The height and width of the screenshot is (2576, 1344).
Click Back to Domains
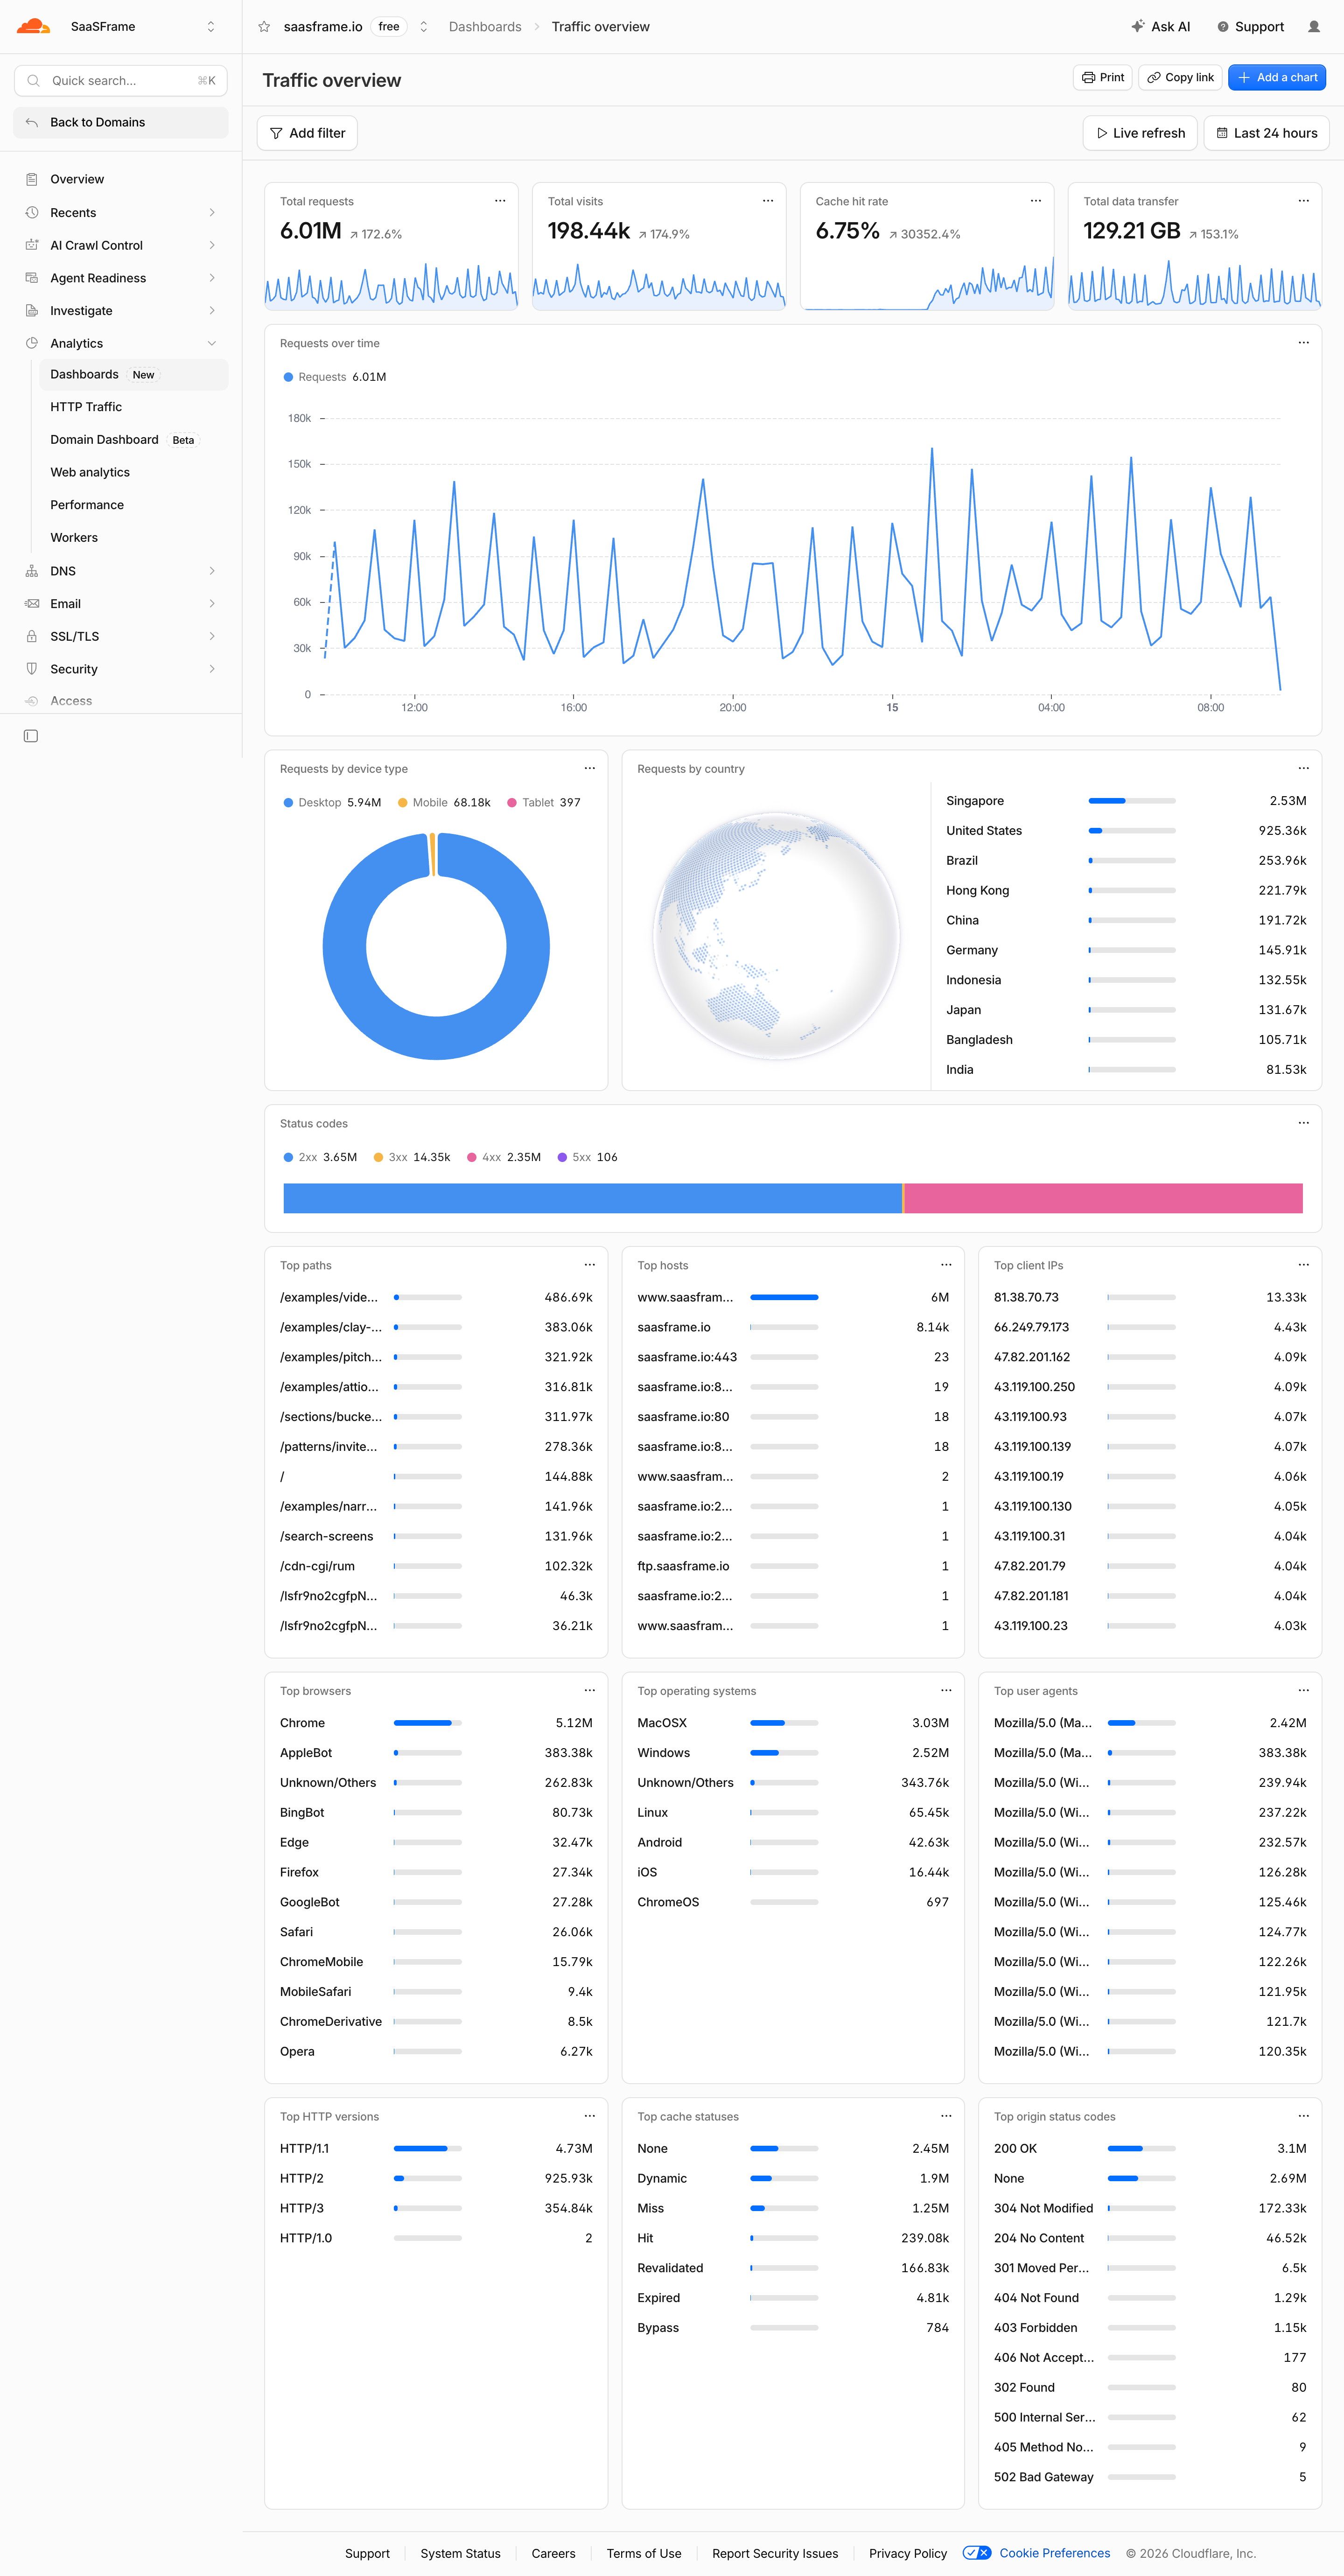121,122
